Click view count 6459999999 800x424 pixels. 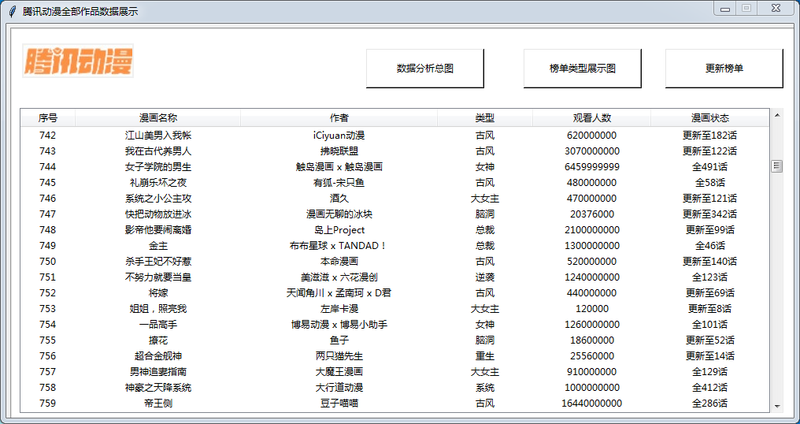pyautogui.click(x=592, y=167)
